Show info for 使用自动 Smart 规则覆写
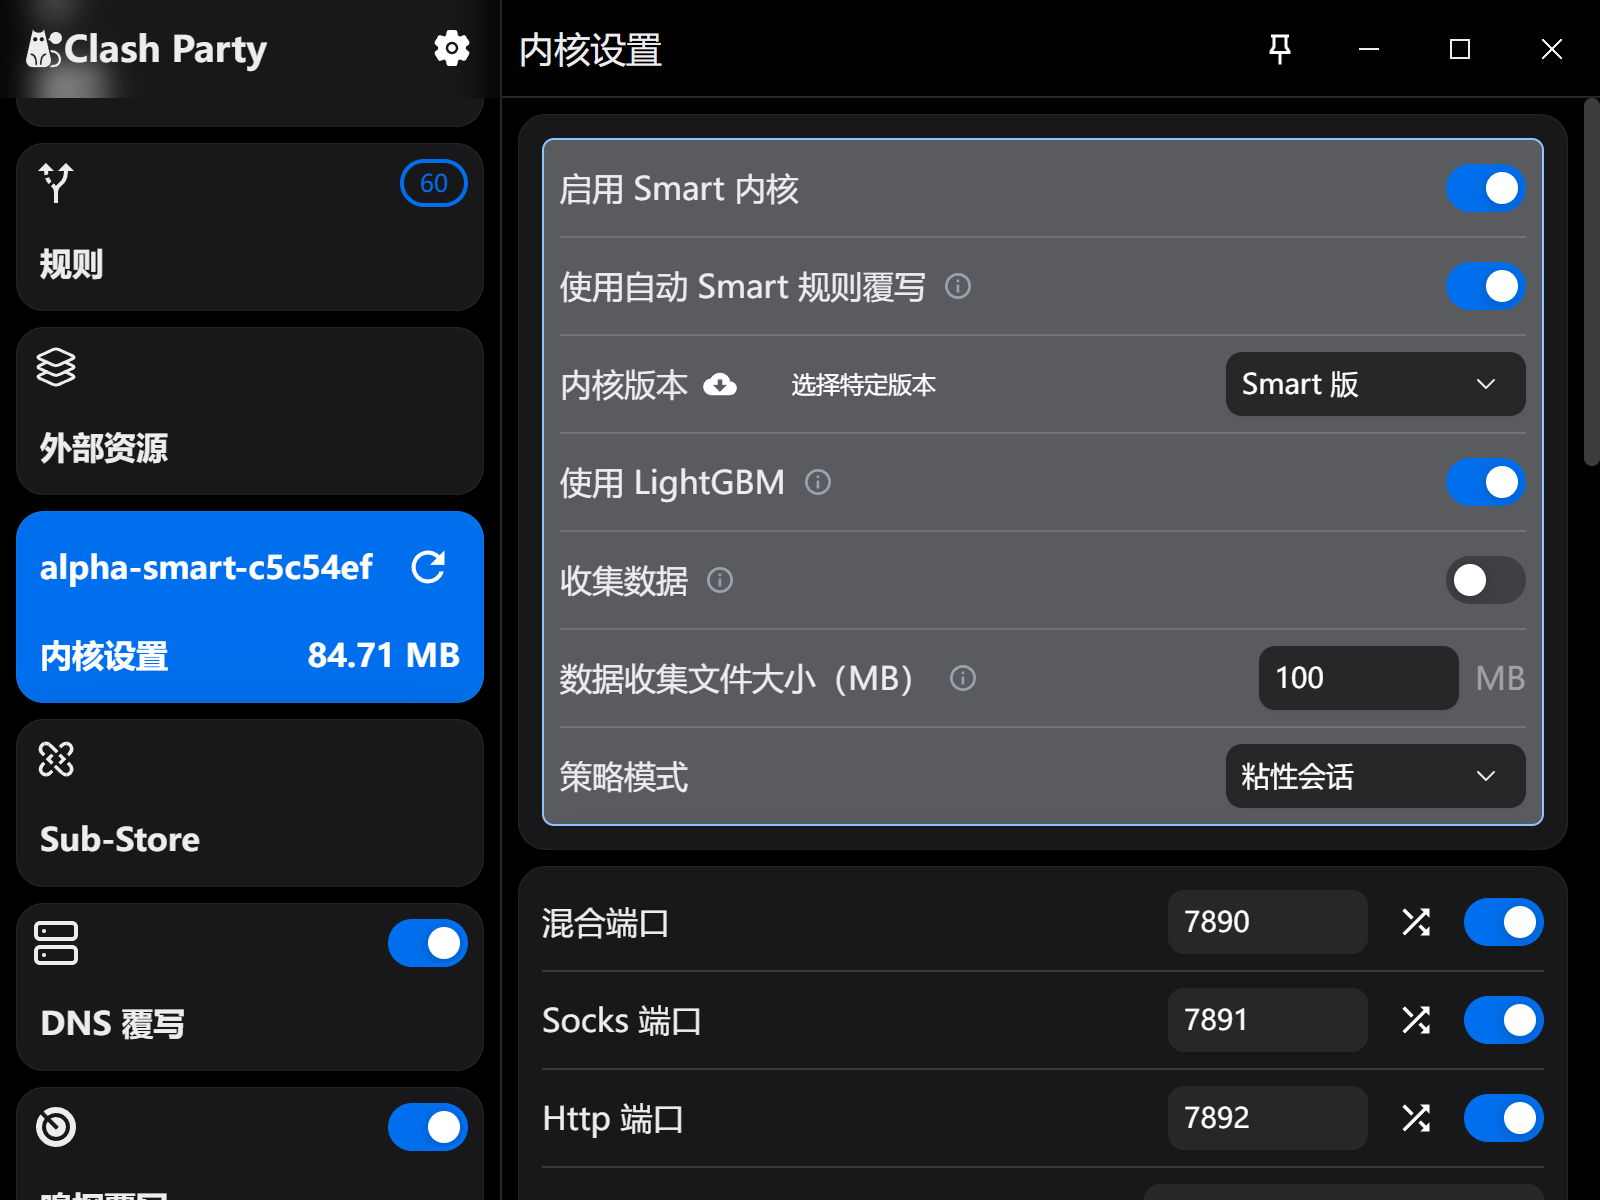This screenshot has width=1600, height=1200. [x=958, y=287]
